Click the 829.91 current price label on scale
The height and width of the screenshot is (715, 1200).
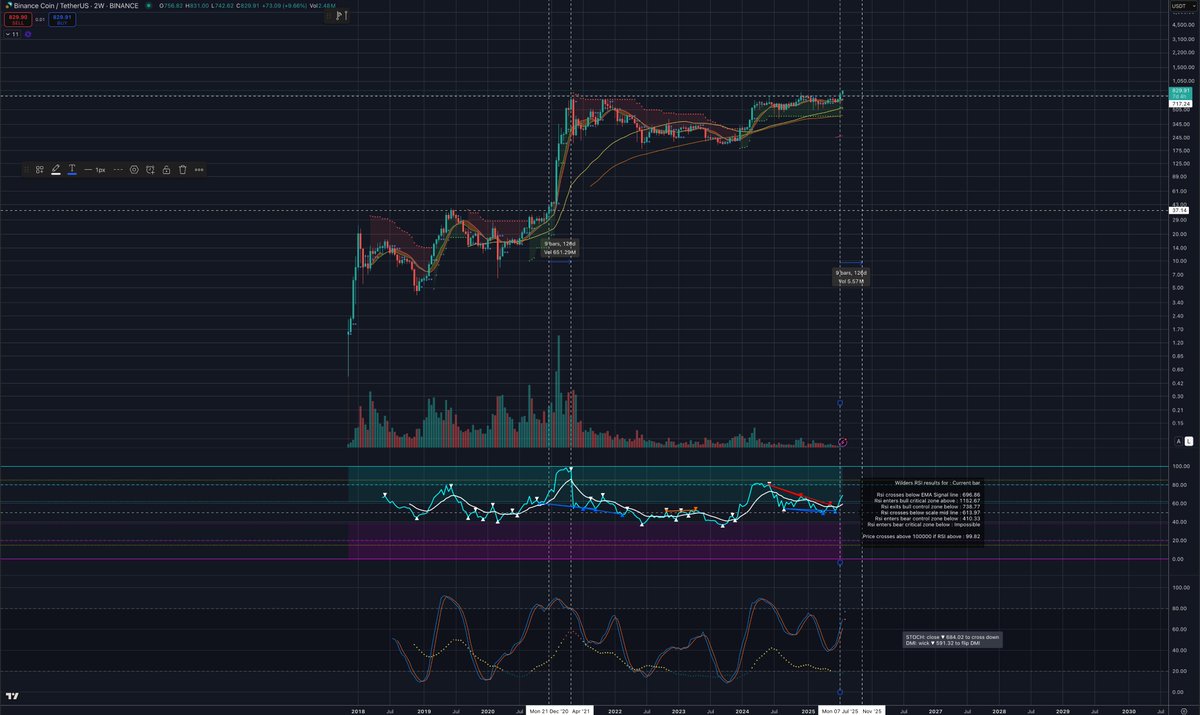click(x=1180, y=91)
